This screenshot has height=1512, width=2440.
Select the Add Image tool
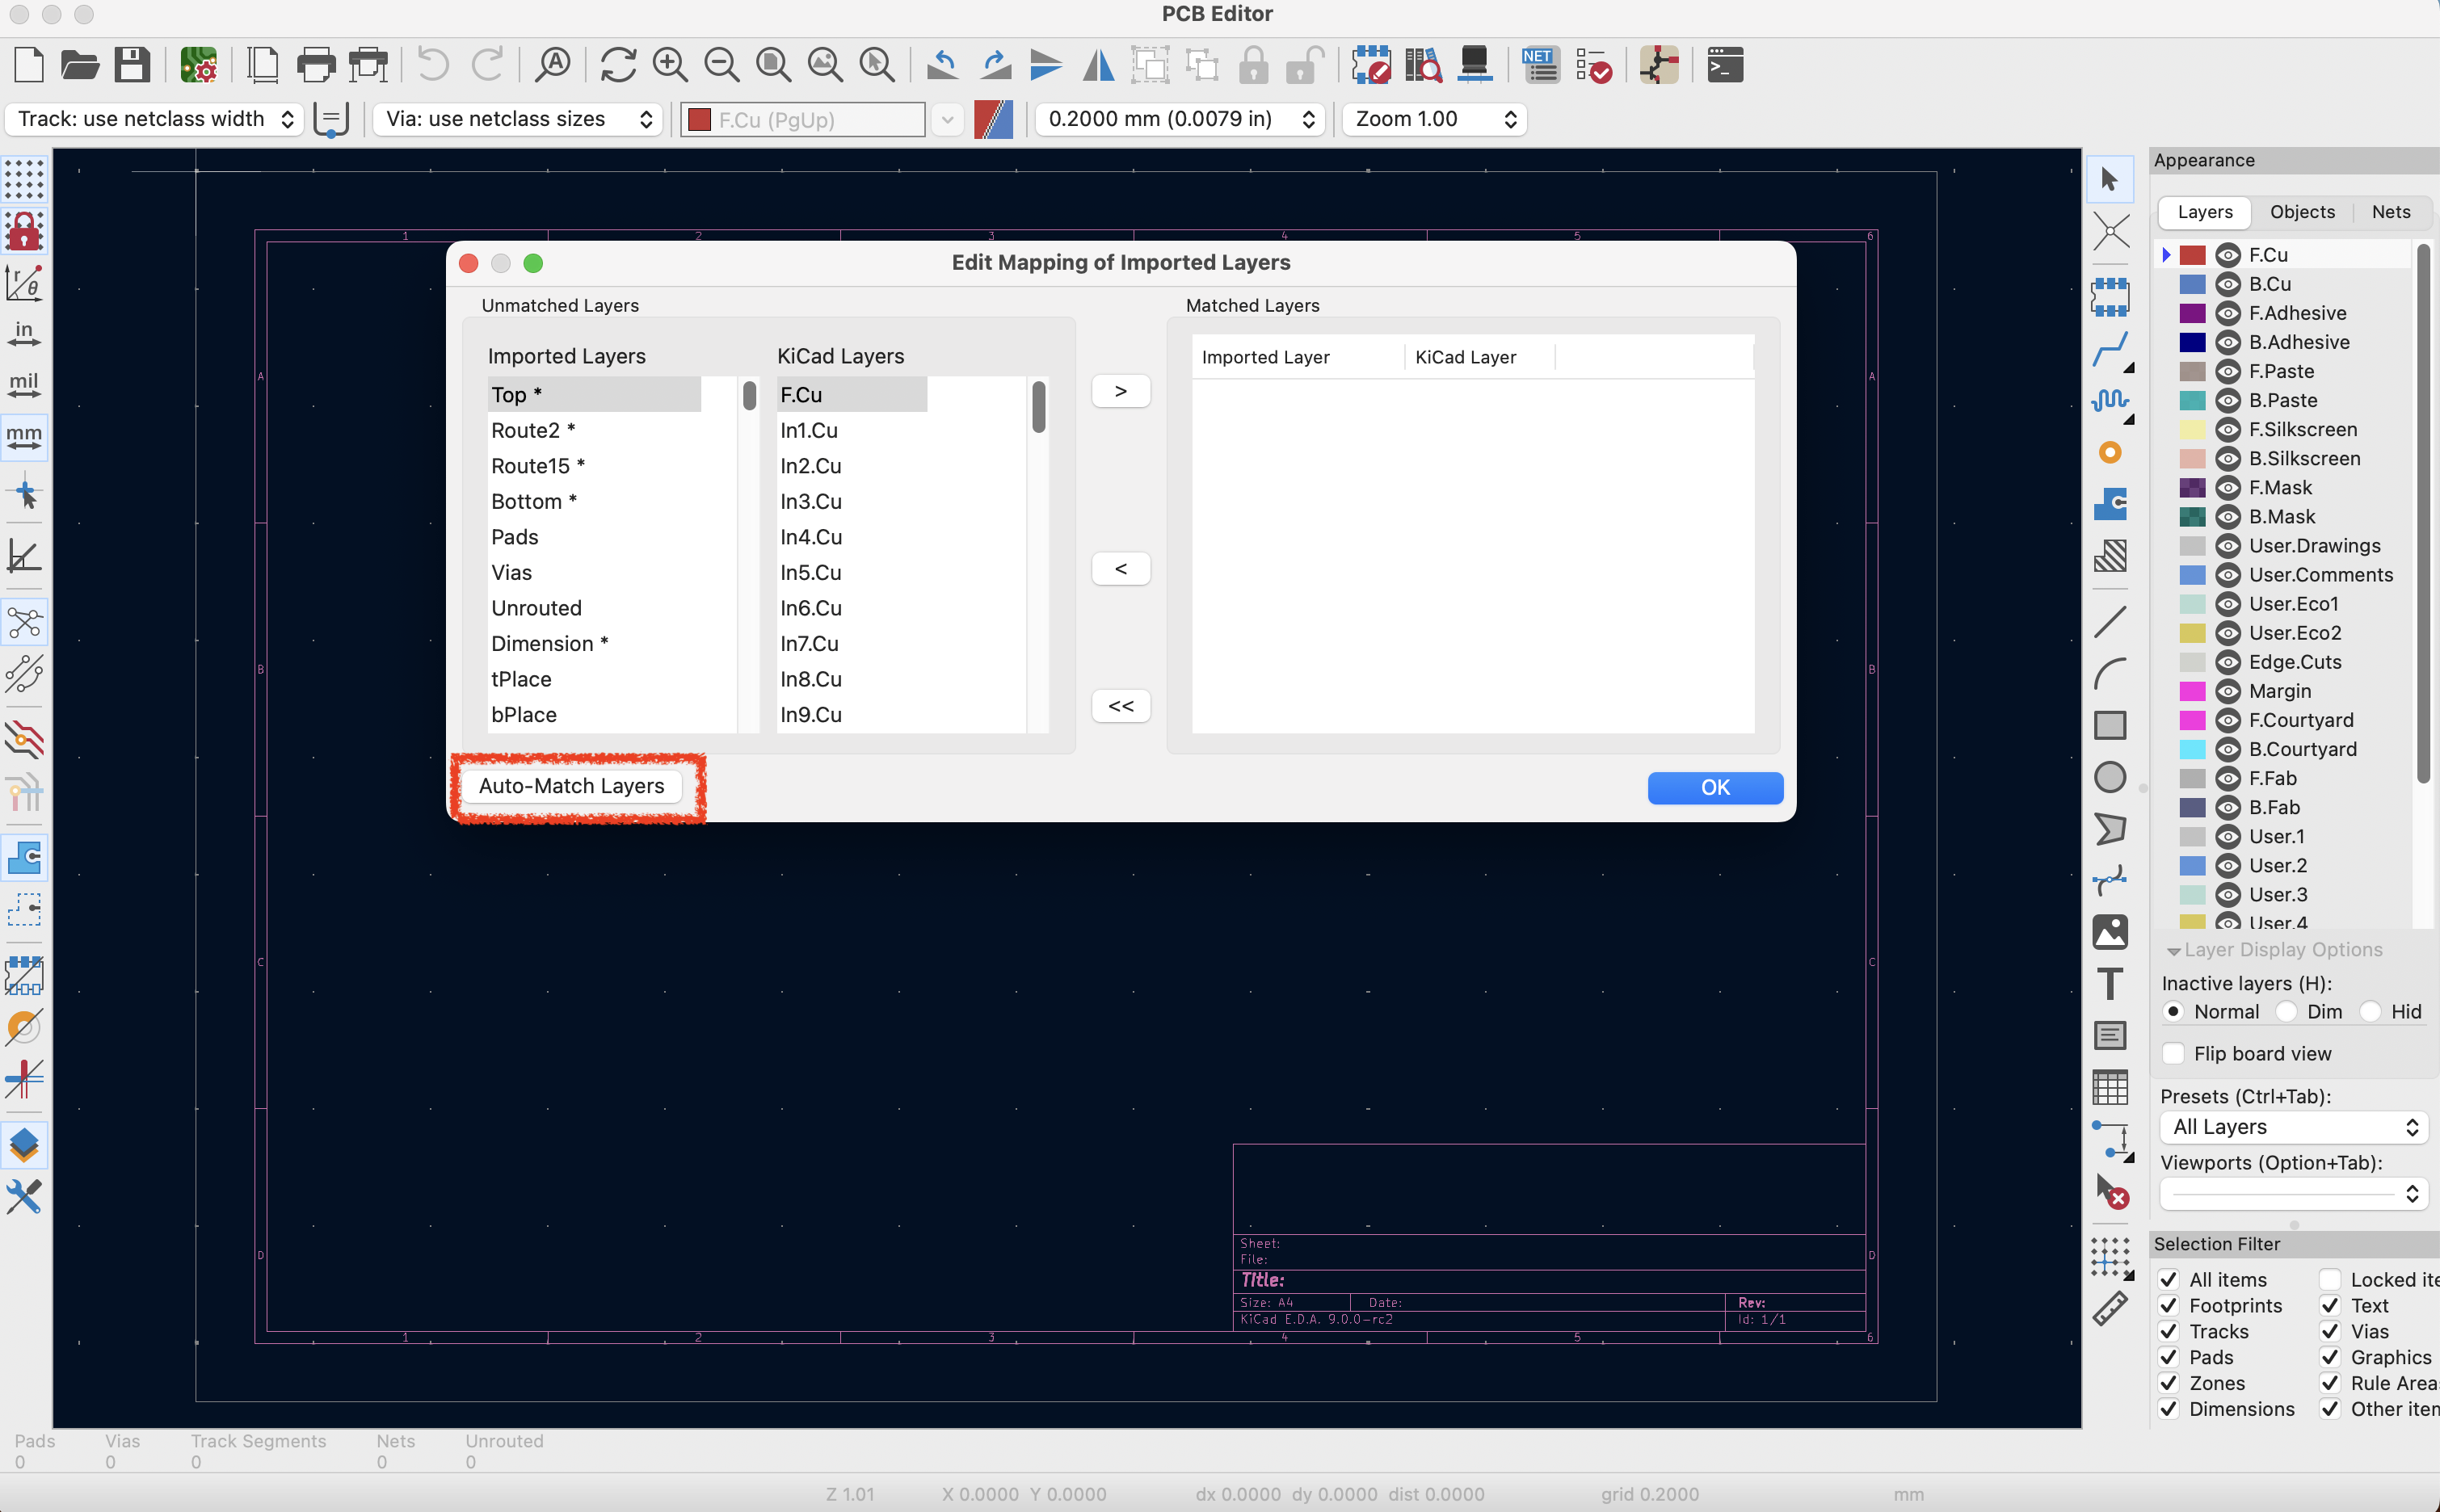[x=2110, y=932]
